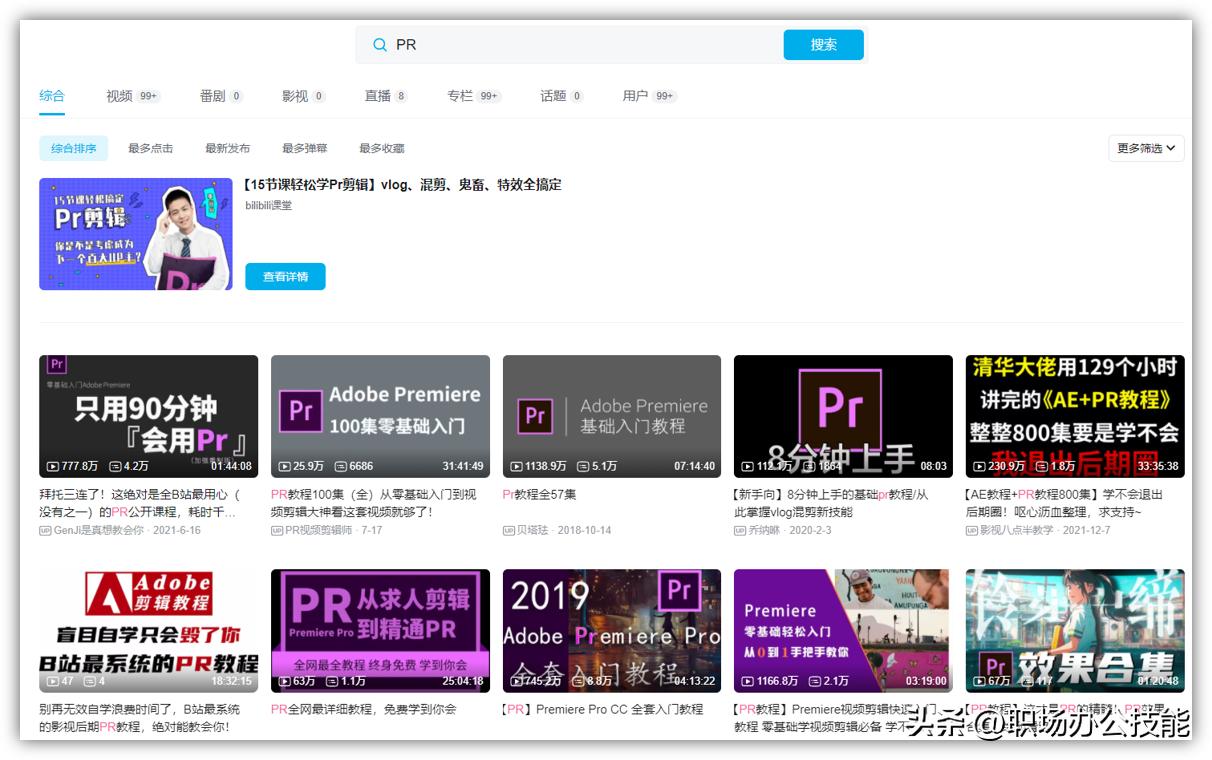
Task: Click the UP icon beside GenJi是真想教会你
Action: (46, 530)
